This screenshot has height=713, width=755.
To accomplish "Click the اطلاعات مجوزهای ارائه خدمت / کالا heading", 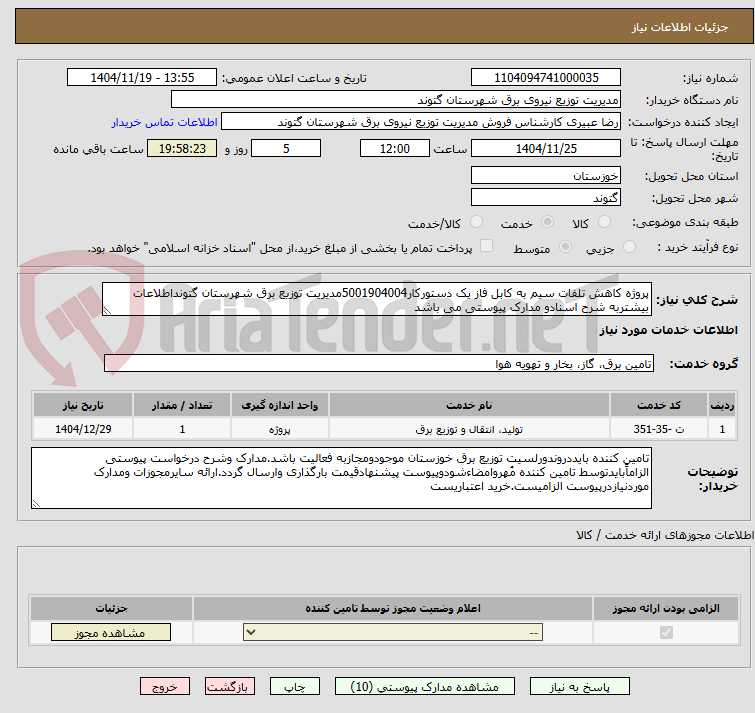I will [664, 535].
